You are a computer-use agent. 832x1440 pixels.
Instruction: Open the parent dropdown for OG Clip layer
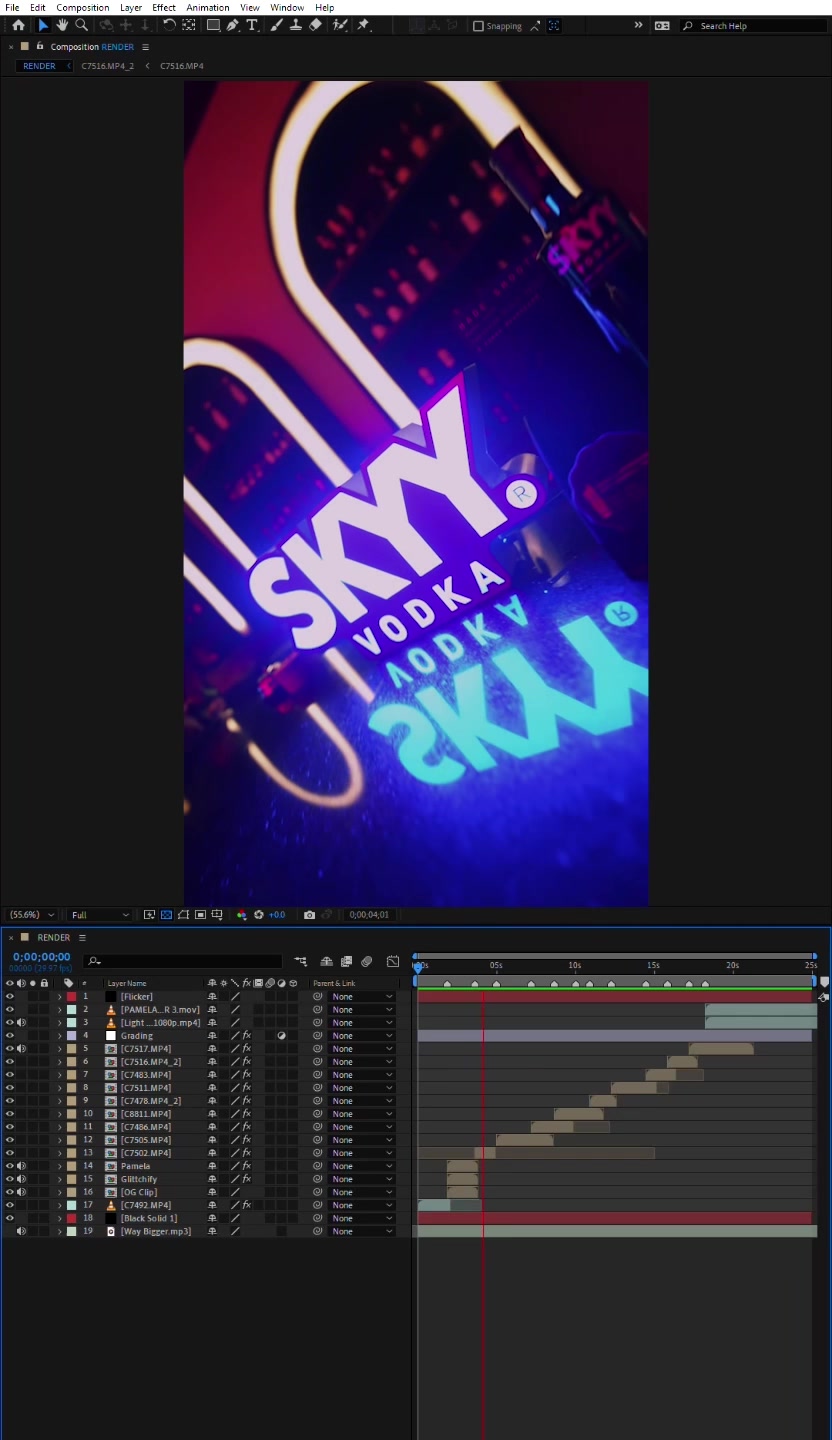pos(362,1192)
